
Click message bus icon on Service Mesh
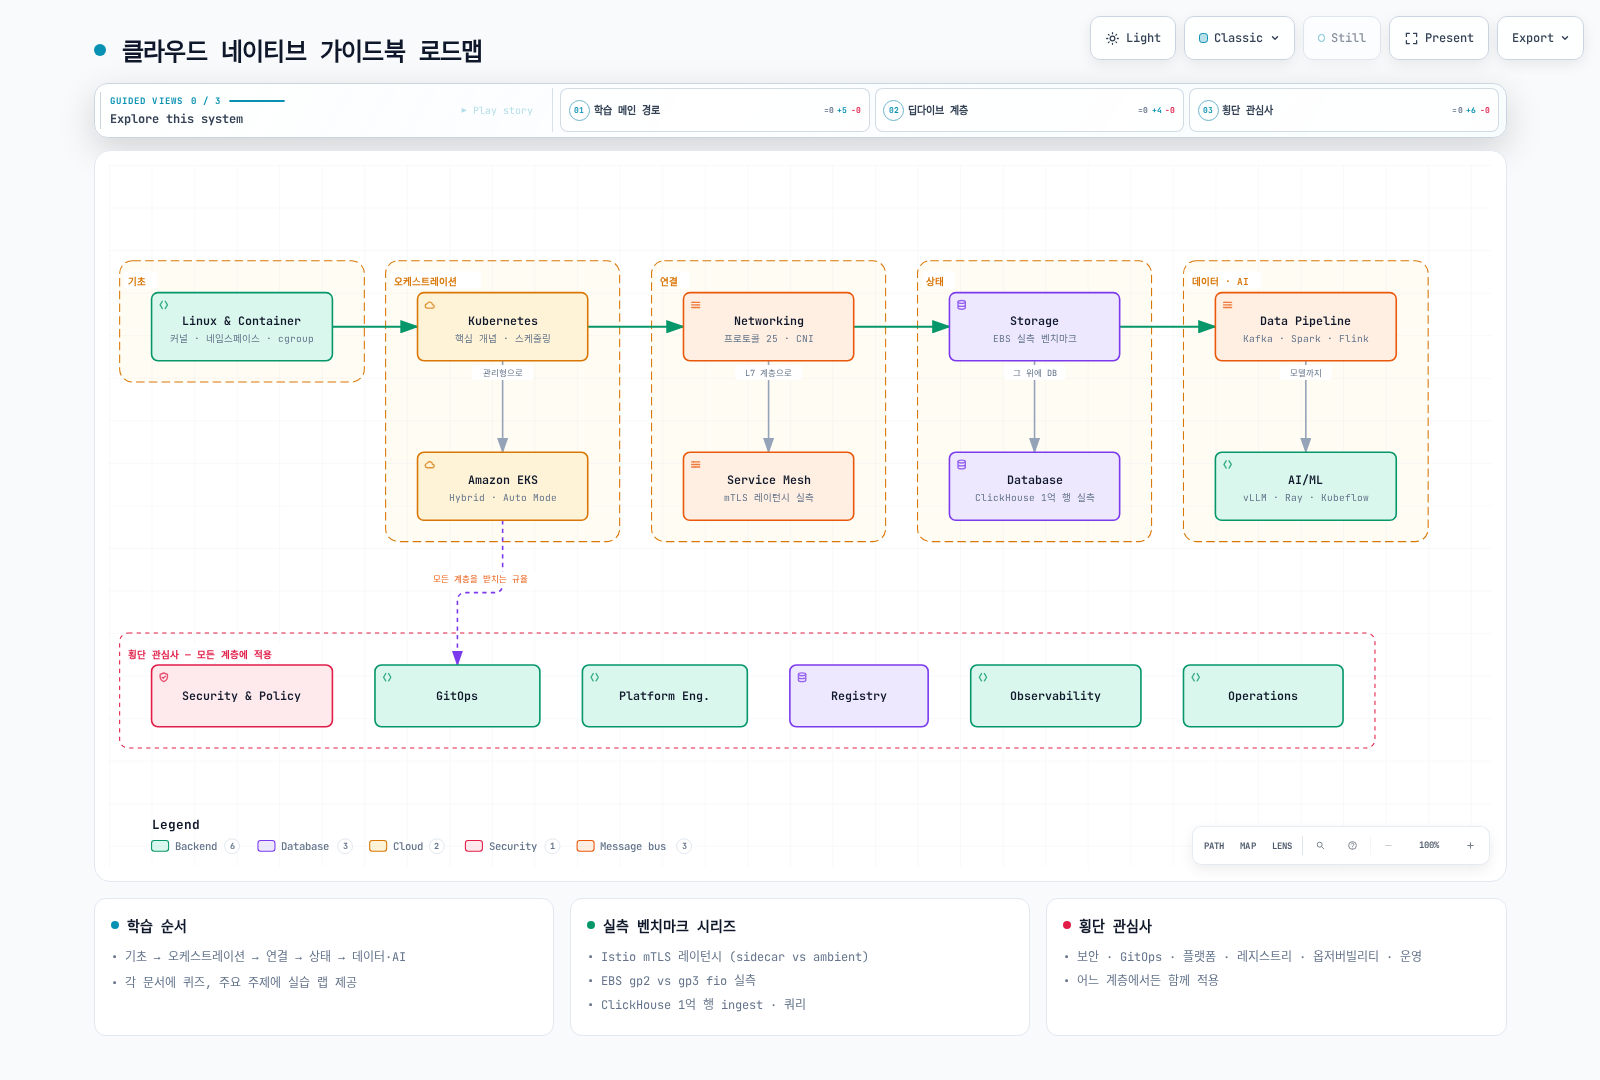(696, 465)
